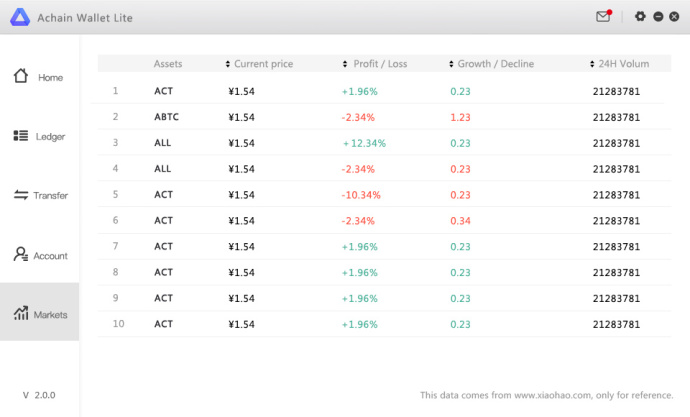Open settings via the gear icon
The width and height of the screenshot is (690, 417).
point(641,16)
